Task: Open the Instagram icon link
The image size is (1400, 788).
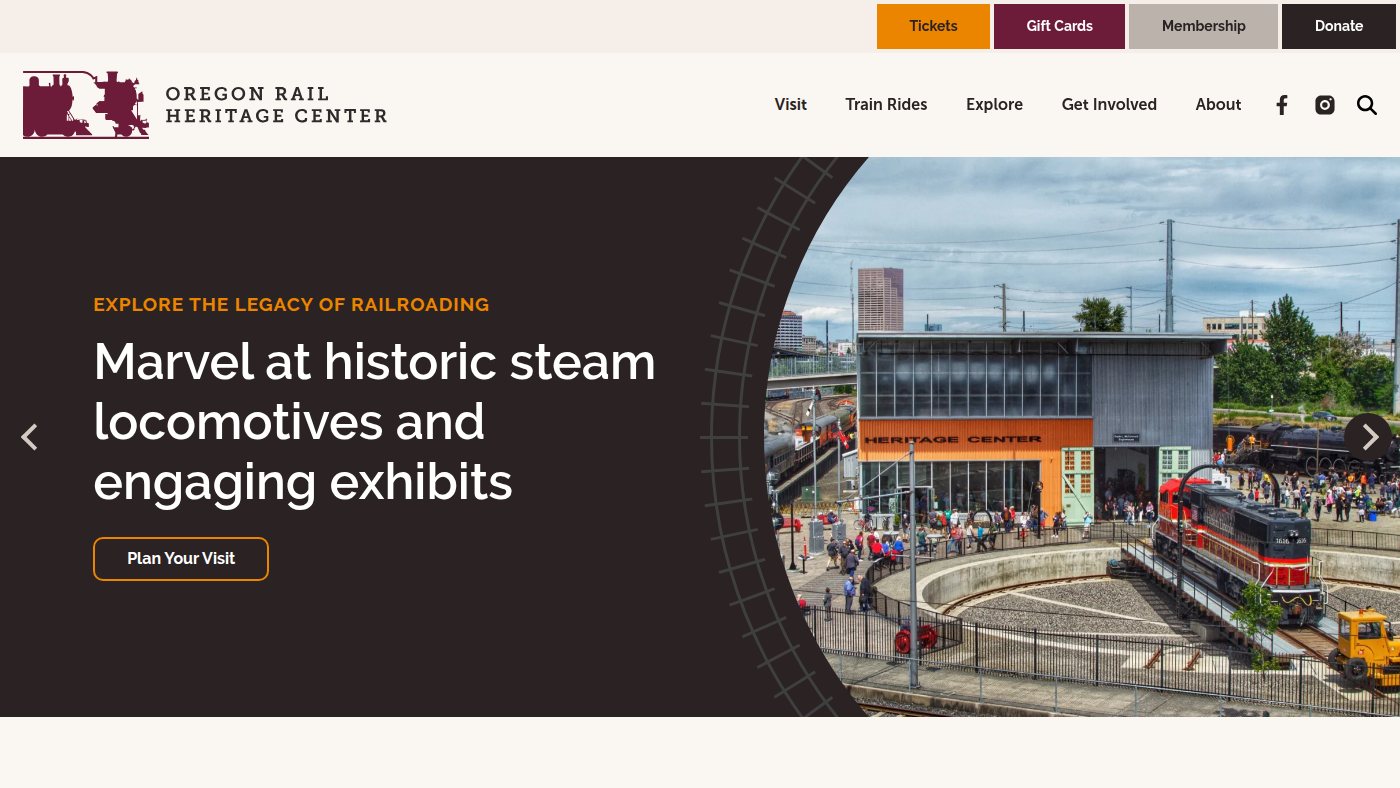Action: tap(1325, 105)
